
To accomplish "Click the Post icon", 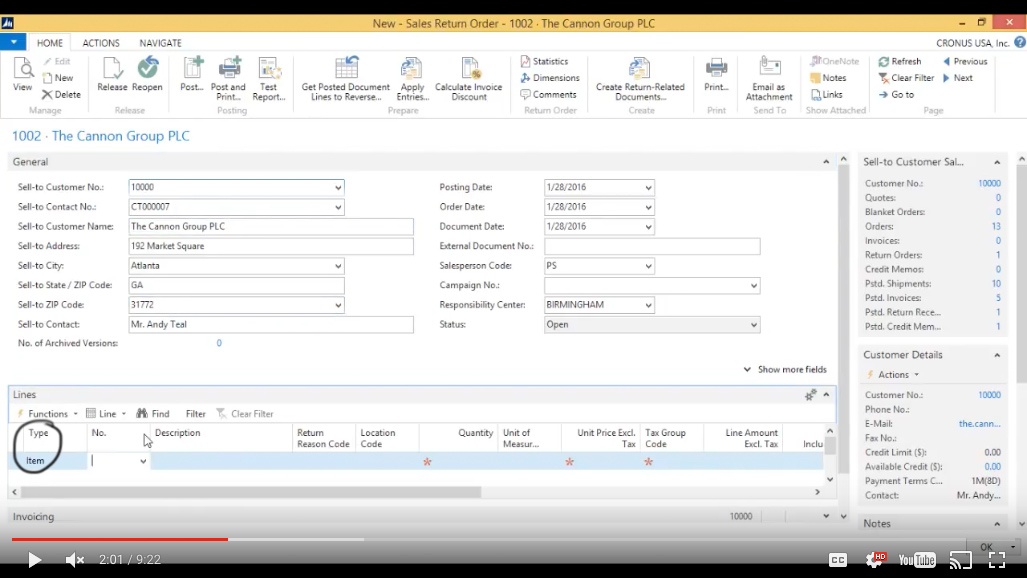I will 192,74.
